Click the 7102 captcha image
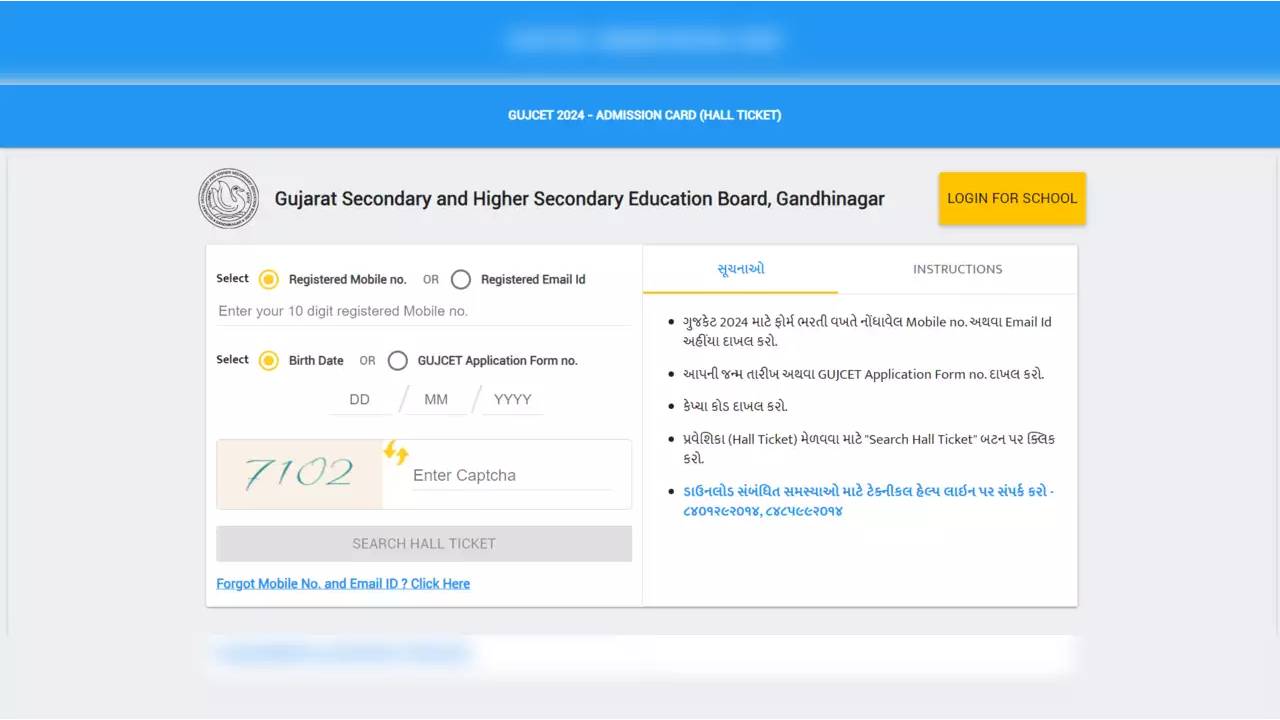This screenshot has width=1280, height=720. pos(300,474)
